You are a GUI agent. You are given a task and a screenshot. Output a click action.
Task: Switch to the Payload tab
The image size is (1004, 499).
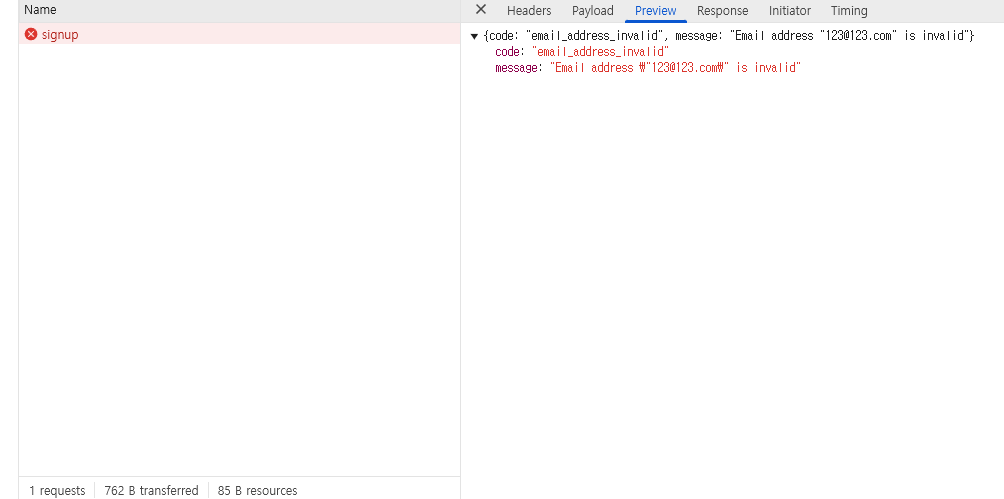(593, 11)
